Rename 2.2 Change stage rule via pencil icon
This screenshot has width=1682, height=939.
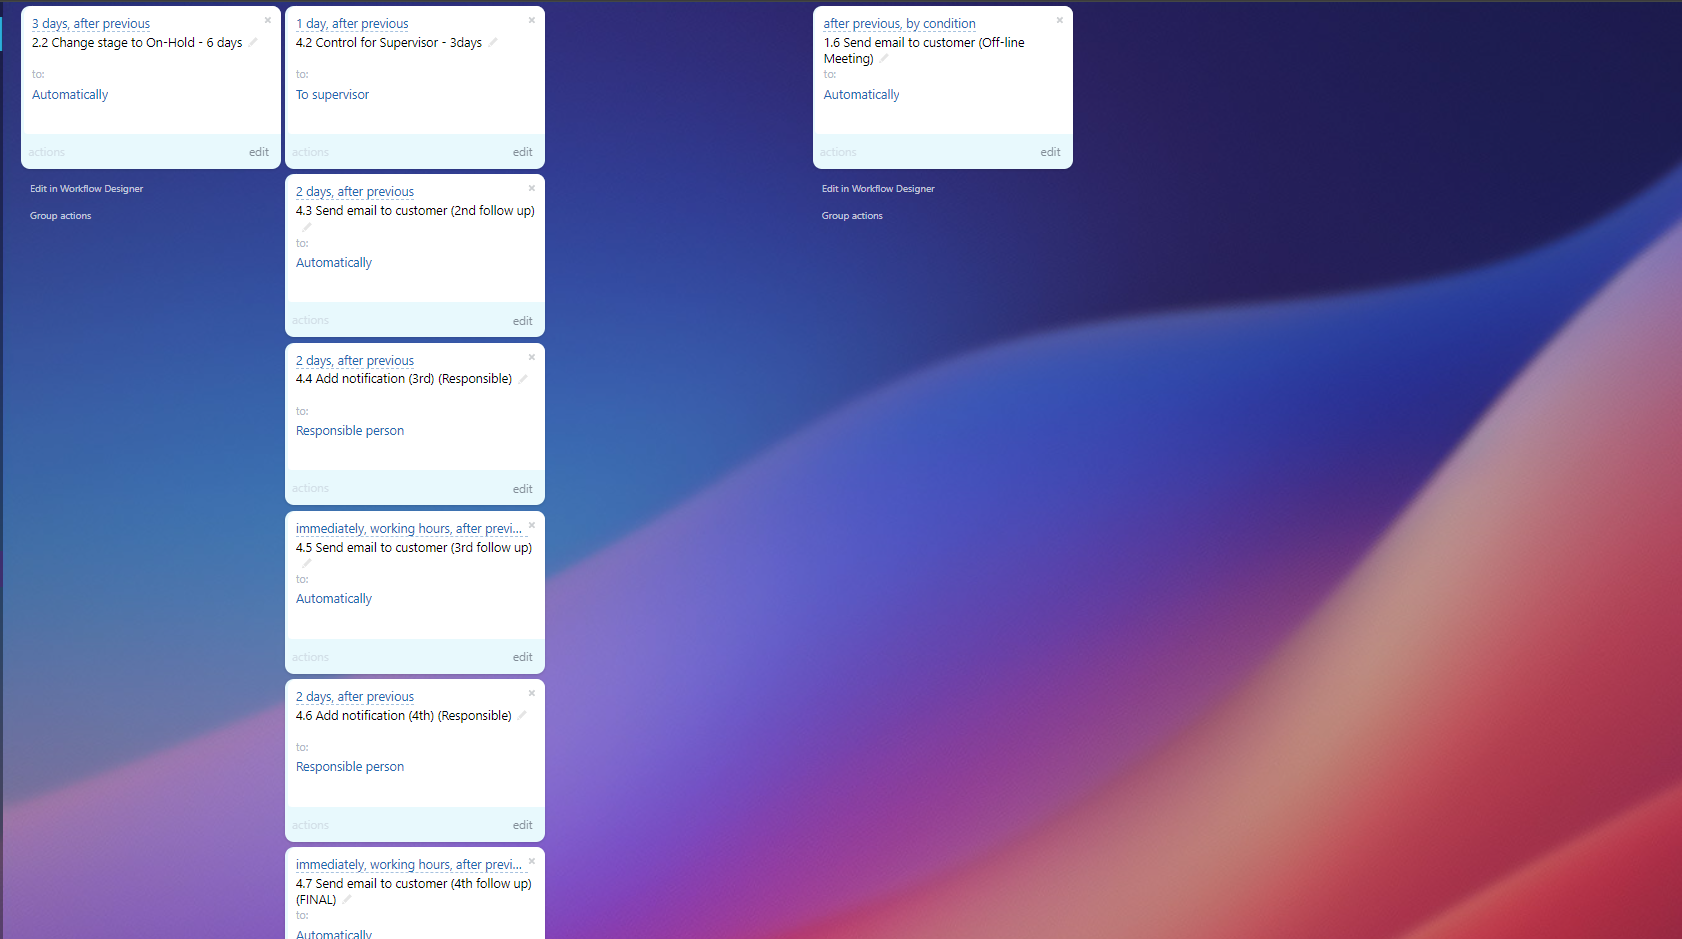[x=253, y=42]
